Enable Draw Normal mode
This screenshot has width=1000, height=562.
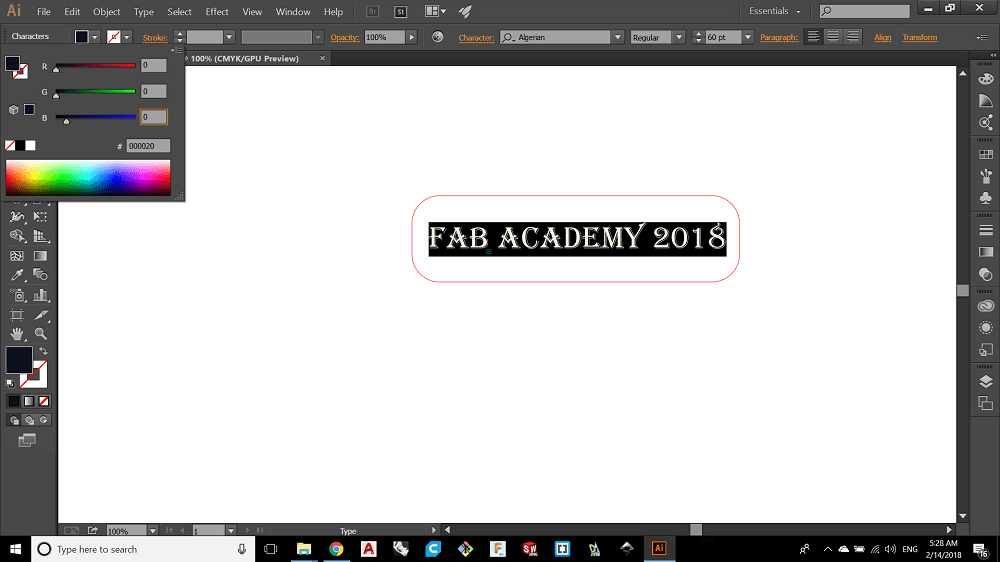pyautogui.click(x=14, y=420)
